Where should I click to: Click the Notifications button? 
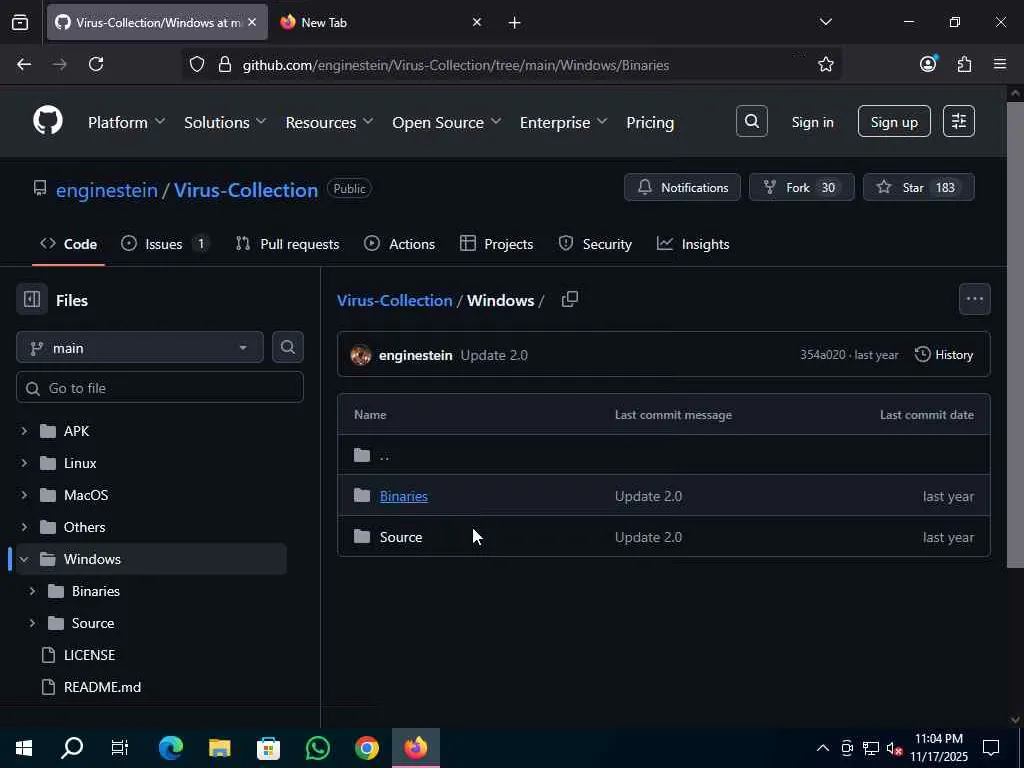pos(682,187)
